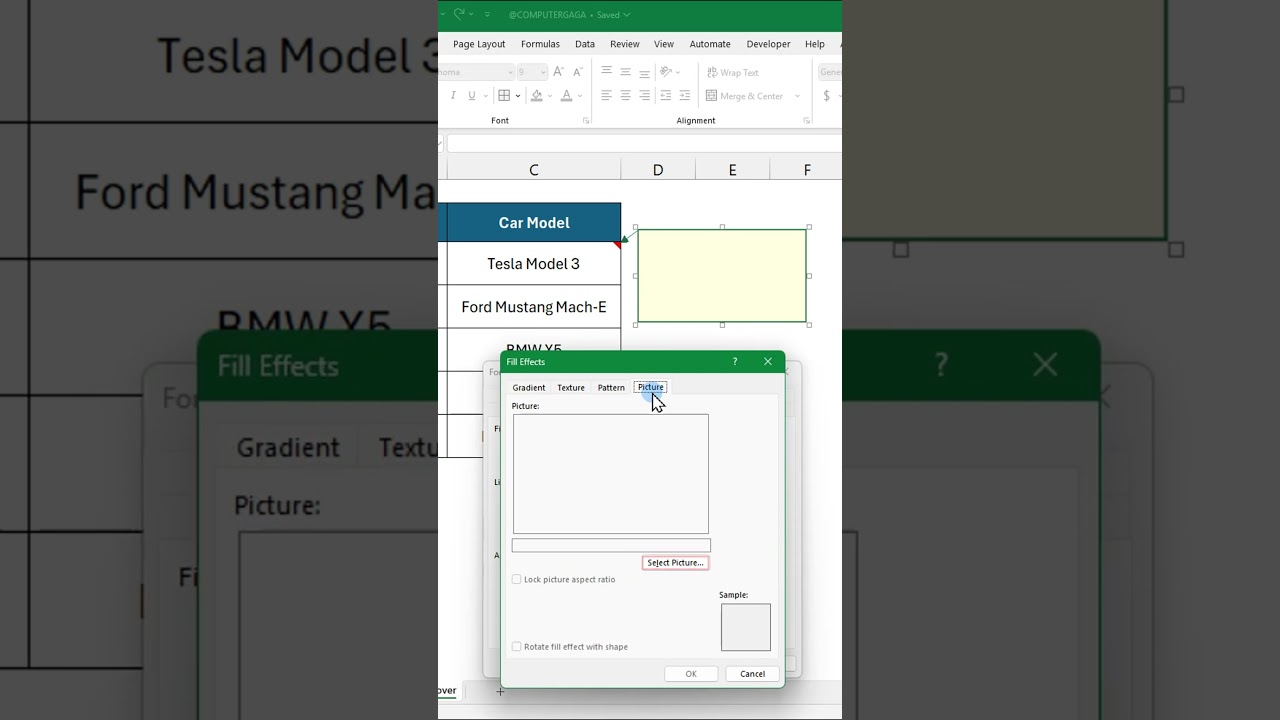Click Decrease Font Size icon

[577, 72]
